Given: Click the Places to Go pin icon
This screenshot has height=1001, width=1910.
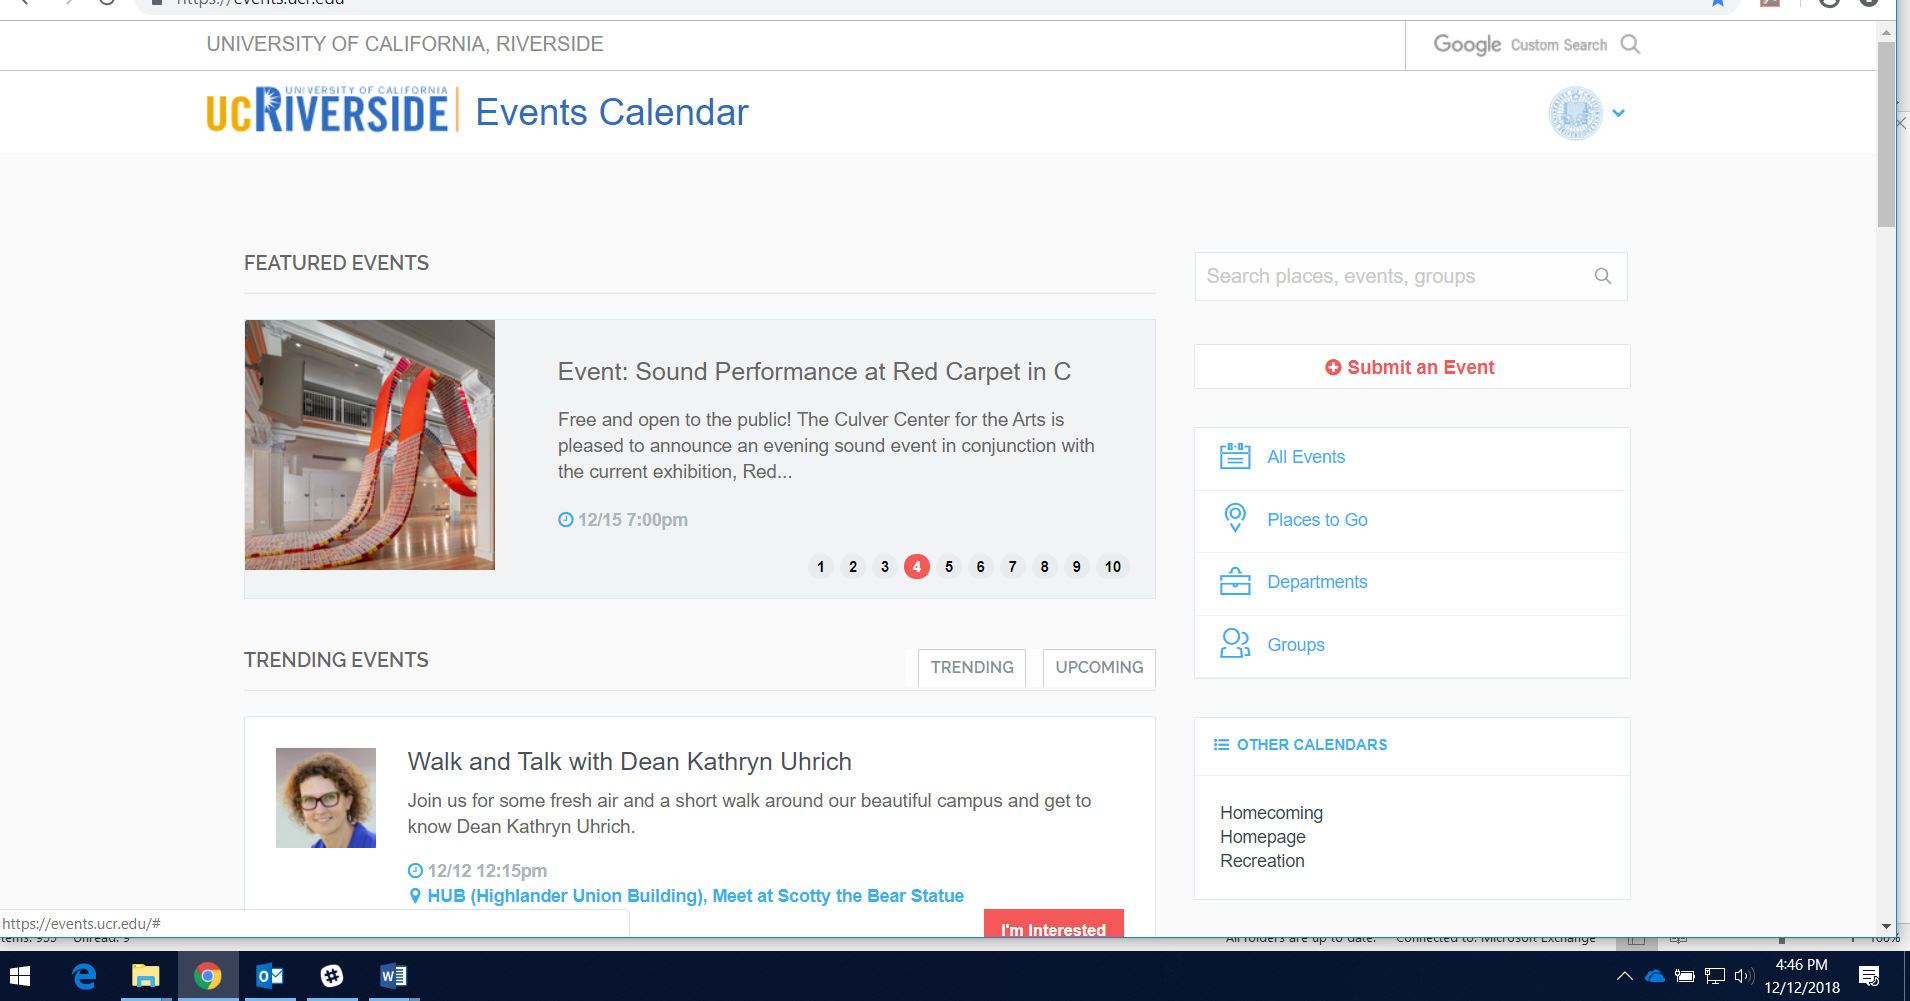Looking at the screenshot, I should pyautogui.click(x=1235, y=518).
